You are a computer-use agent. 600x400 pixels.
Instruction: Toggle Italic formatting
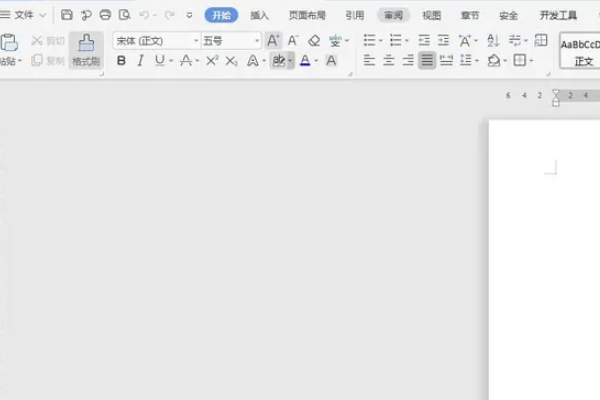click(140, 60)
